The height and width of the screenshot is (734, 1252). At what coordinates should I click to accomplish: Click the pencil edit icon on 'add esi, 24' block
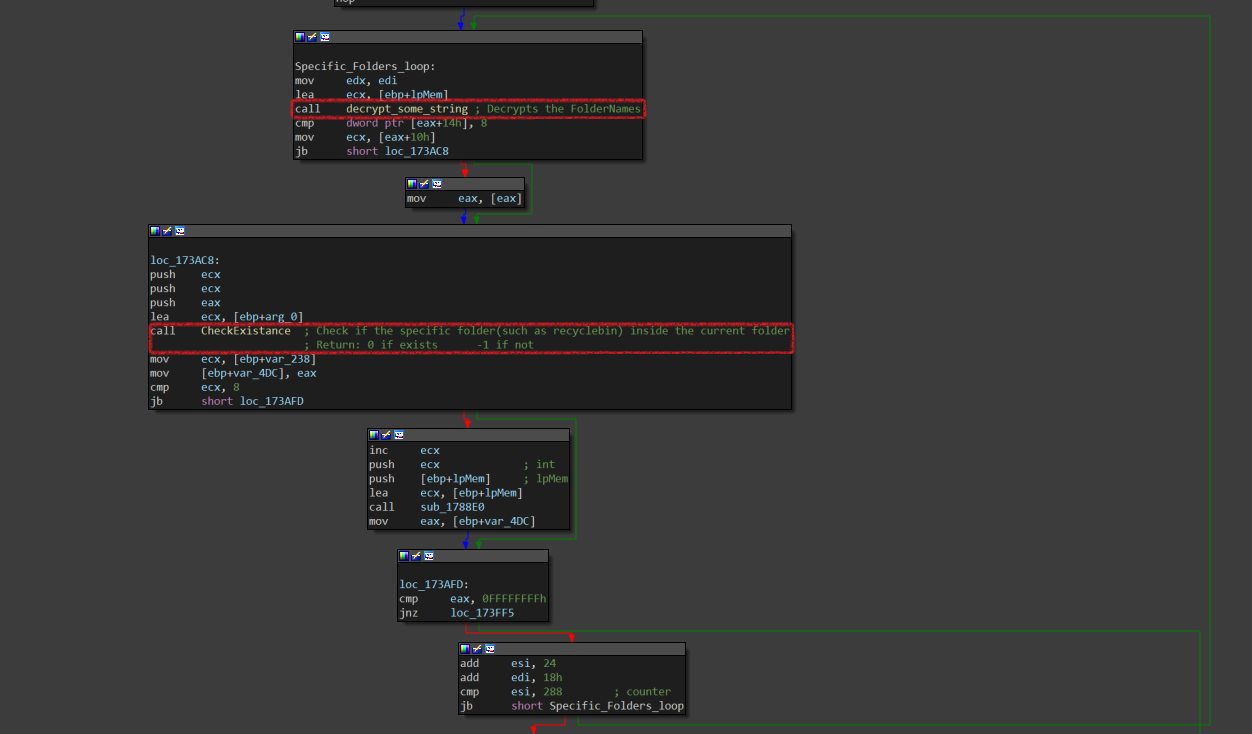(x=477, y=649)
